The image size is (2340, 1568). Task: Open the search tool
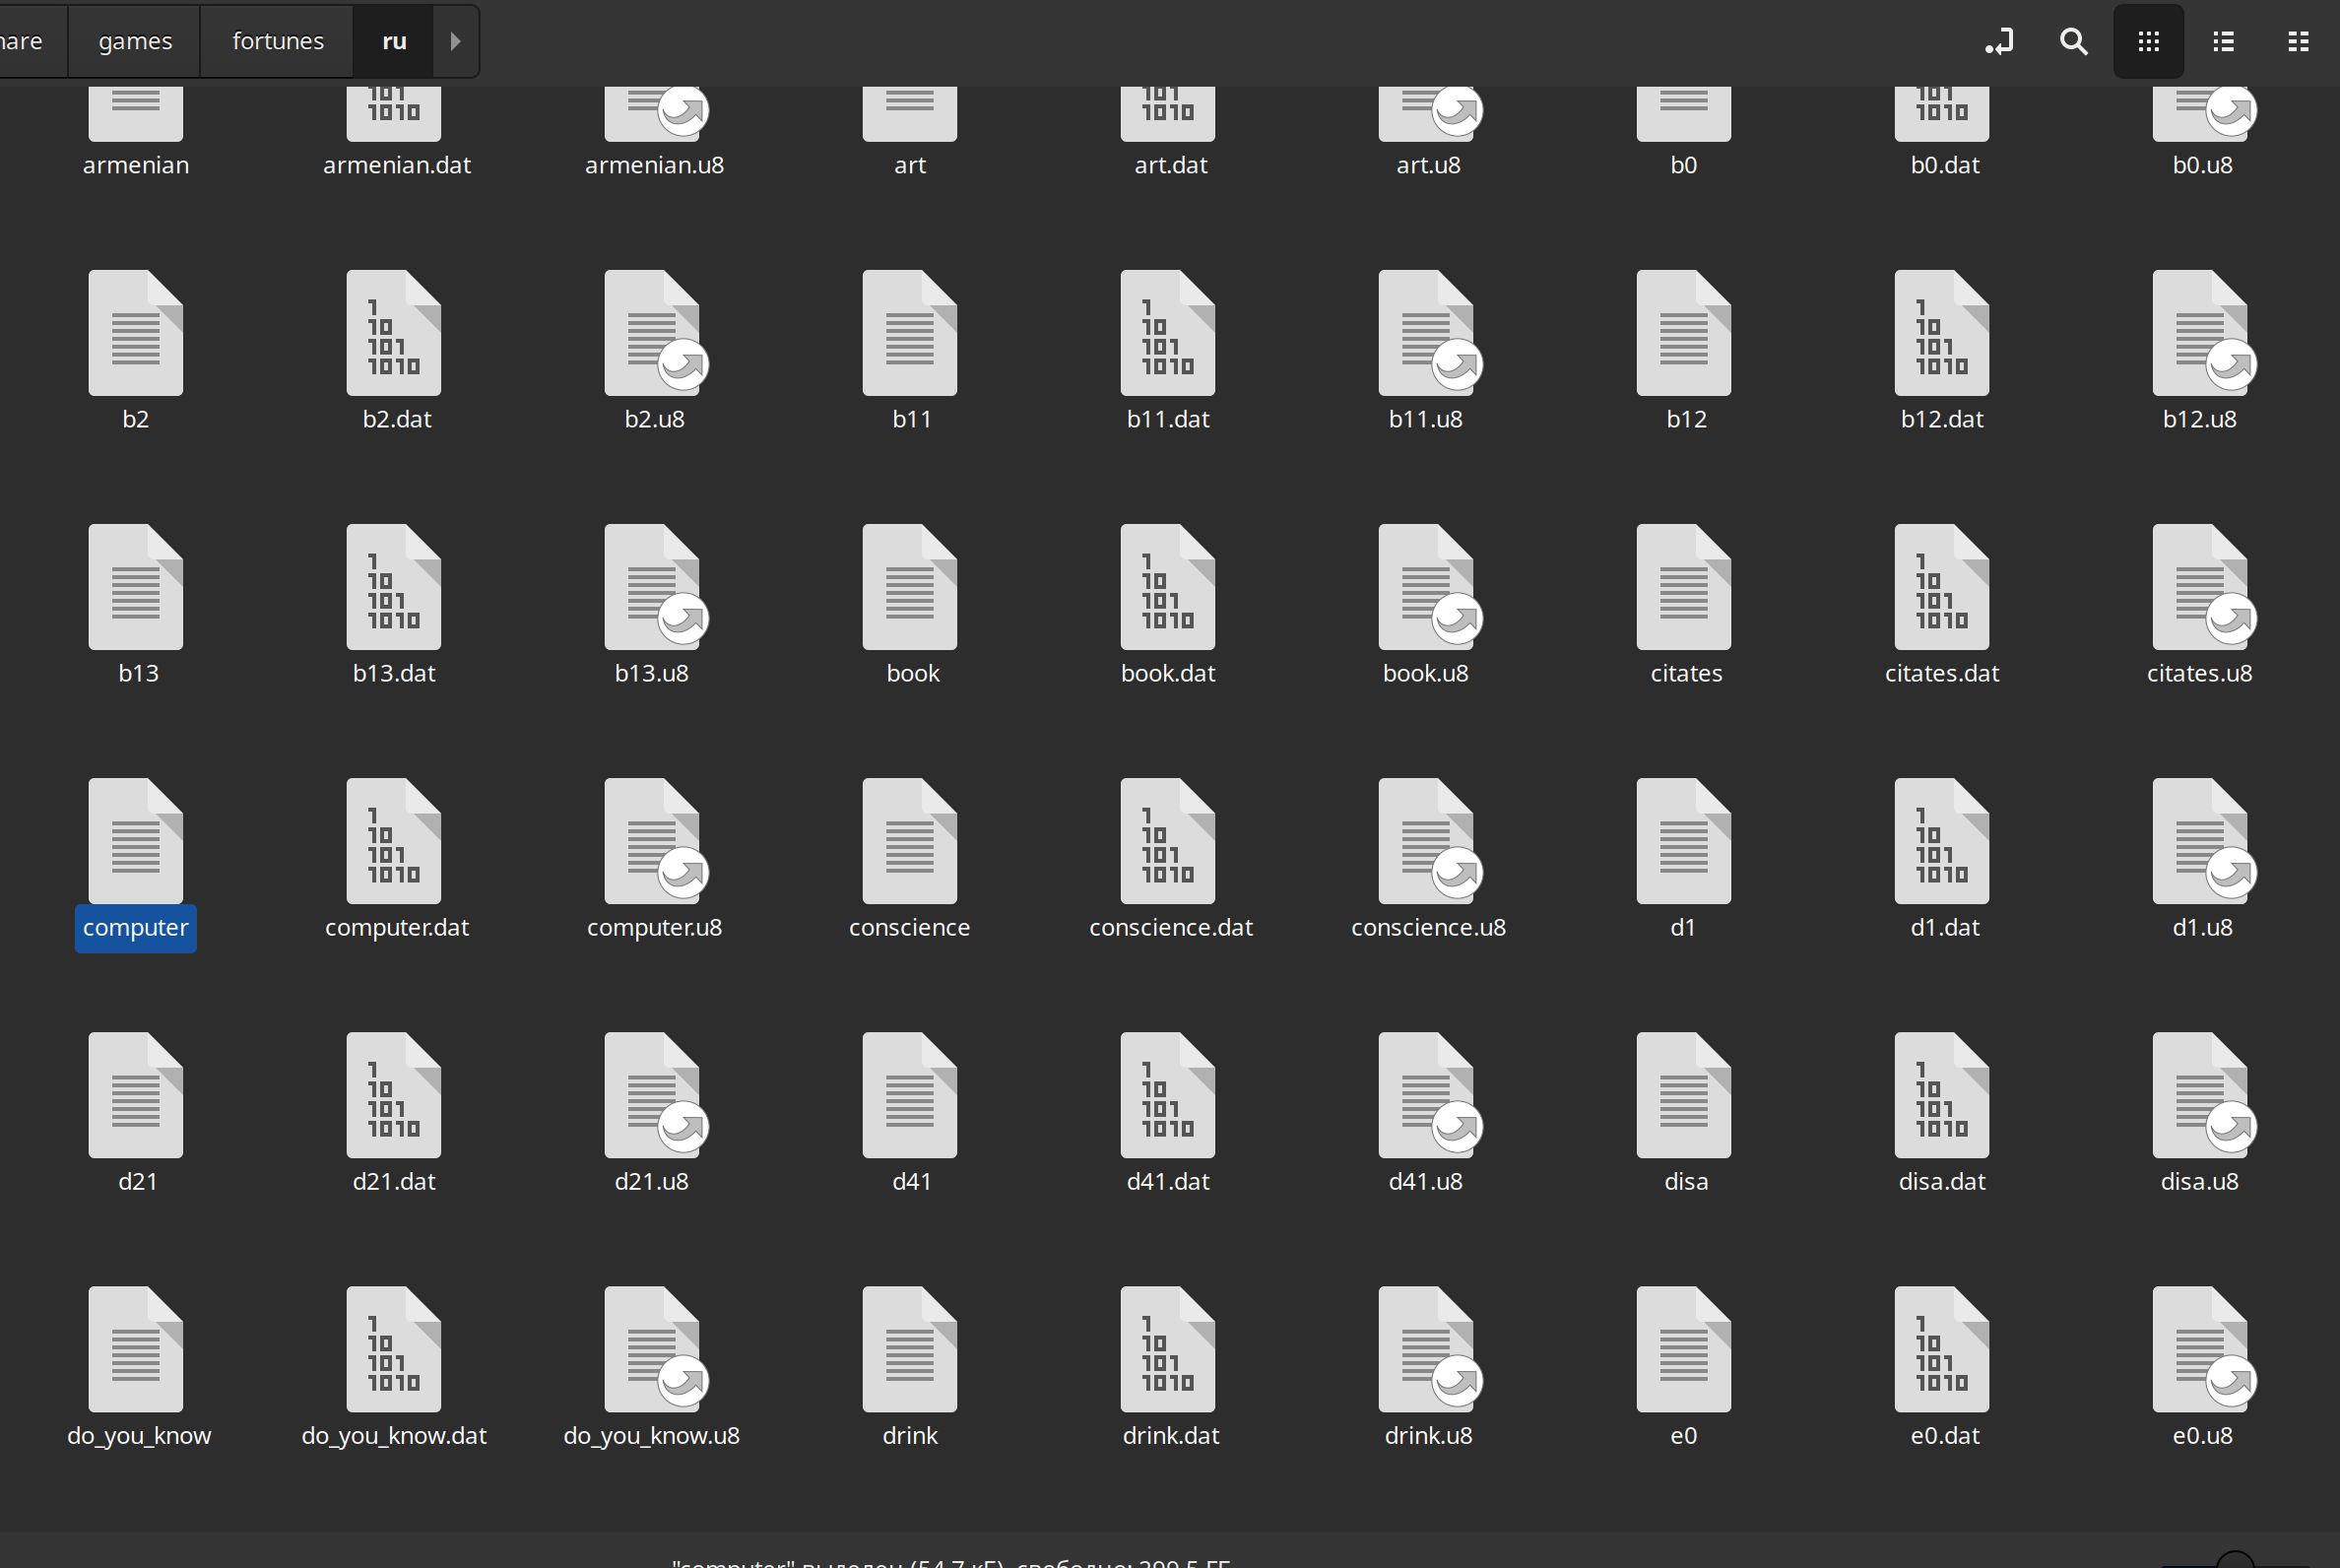coord(2074,41)
